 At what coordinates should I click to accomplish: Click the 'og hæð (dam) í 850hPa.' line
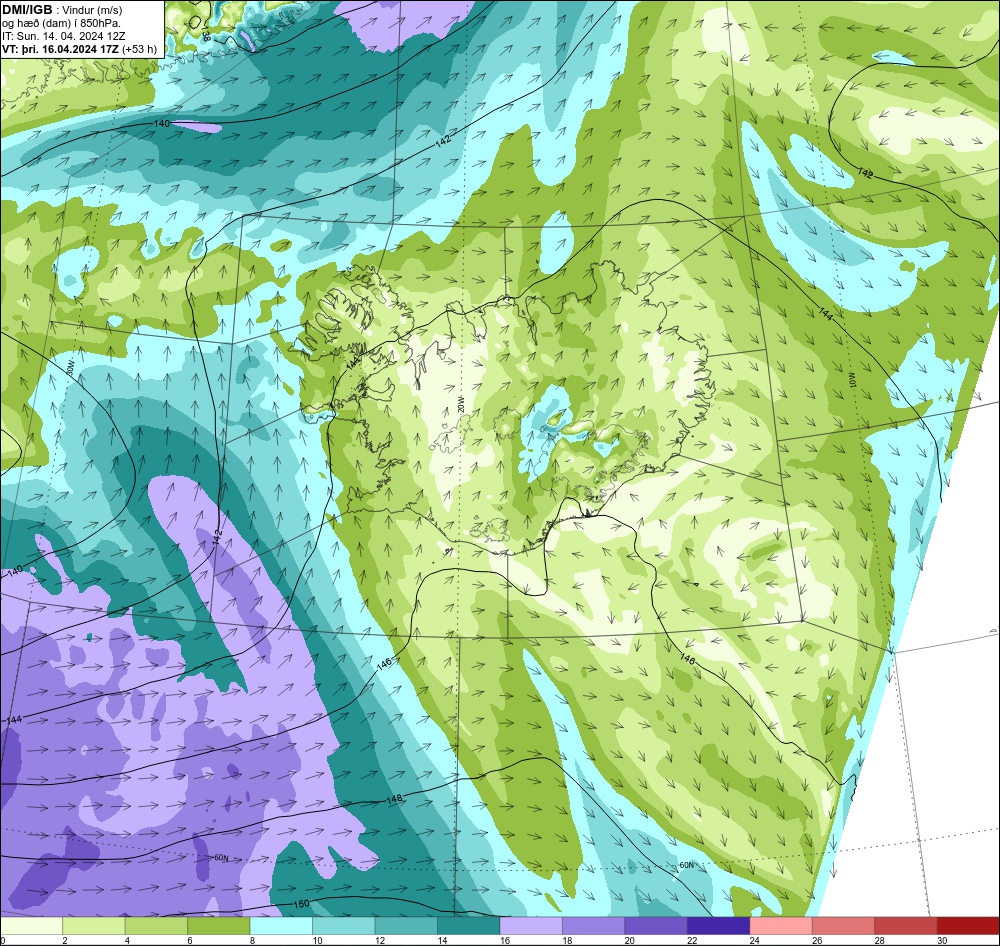pos(61,24)
